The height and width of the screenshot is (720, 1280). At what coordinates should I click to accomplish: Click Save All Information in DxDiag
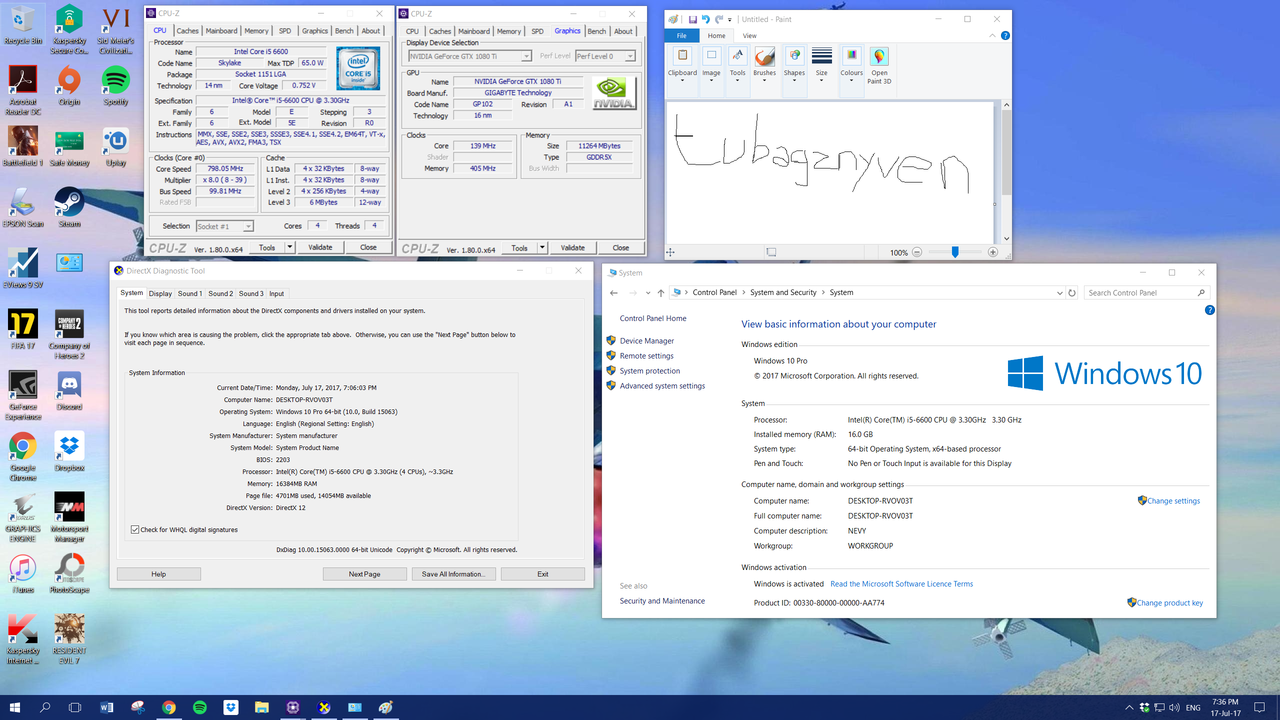pos(453,574)
